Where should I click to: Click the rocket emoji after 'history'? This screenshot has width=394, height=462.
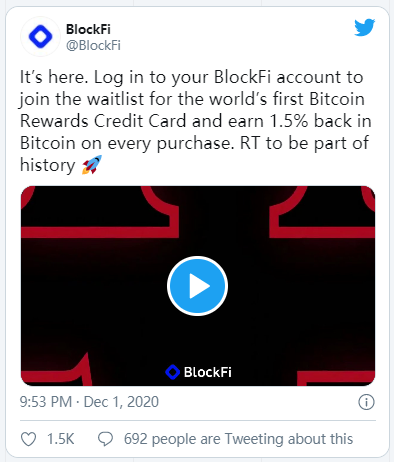tap(92, 165)
